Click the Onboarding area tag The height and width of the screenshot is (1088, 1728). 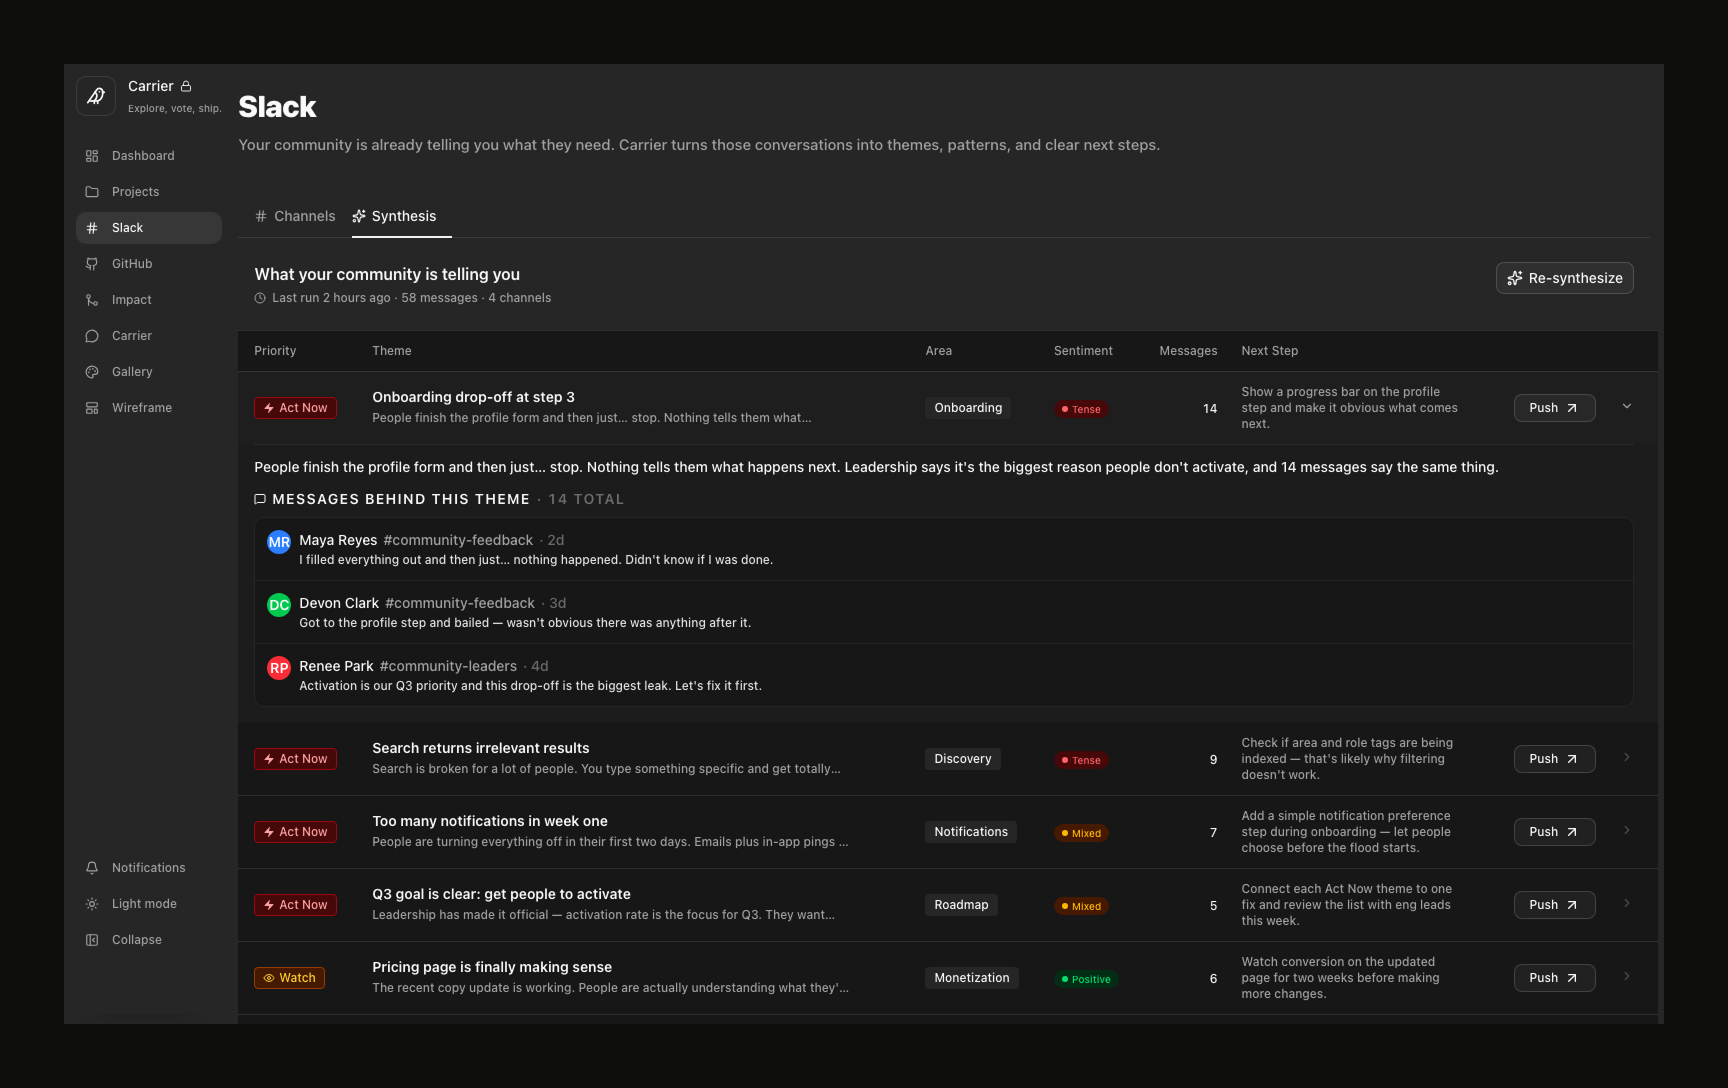[968, 408]
